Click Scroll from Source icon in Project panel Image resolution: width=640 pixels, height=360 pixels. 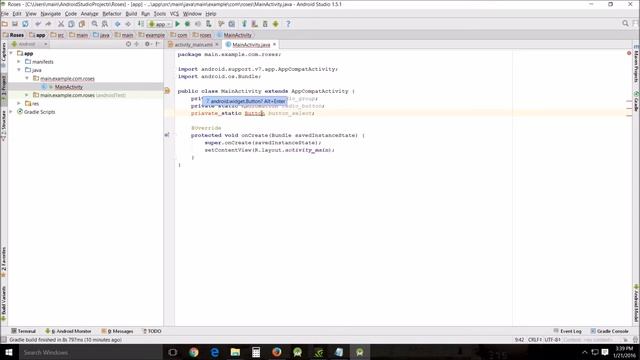pyautogui.click(x=129, y=44)
